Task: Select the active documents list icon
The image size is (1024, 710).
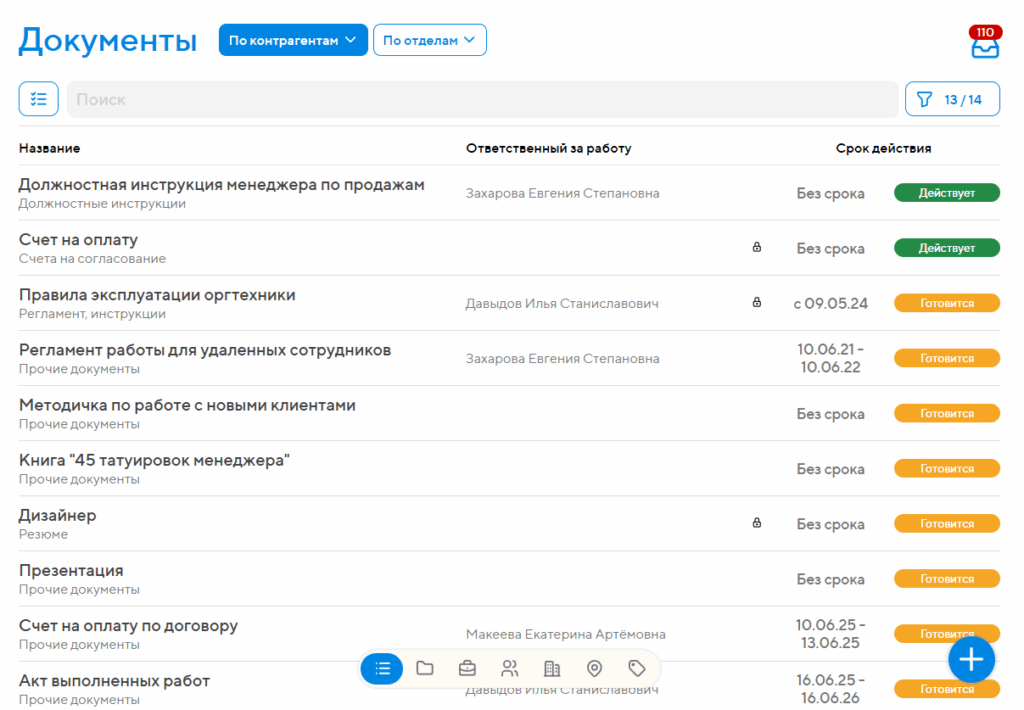Action: pyautogui.click(x=382, y=668)
